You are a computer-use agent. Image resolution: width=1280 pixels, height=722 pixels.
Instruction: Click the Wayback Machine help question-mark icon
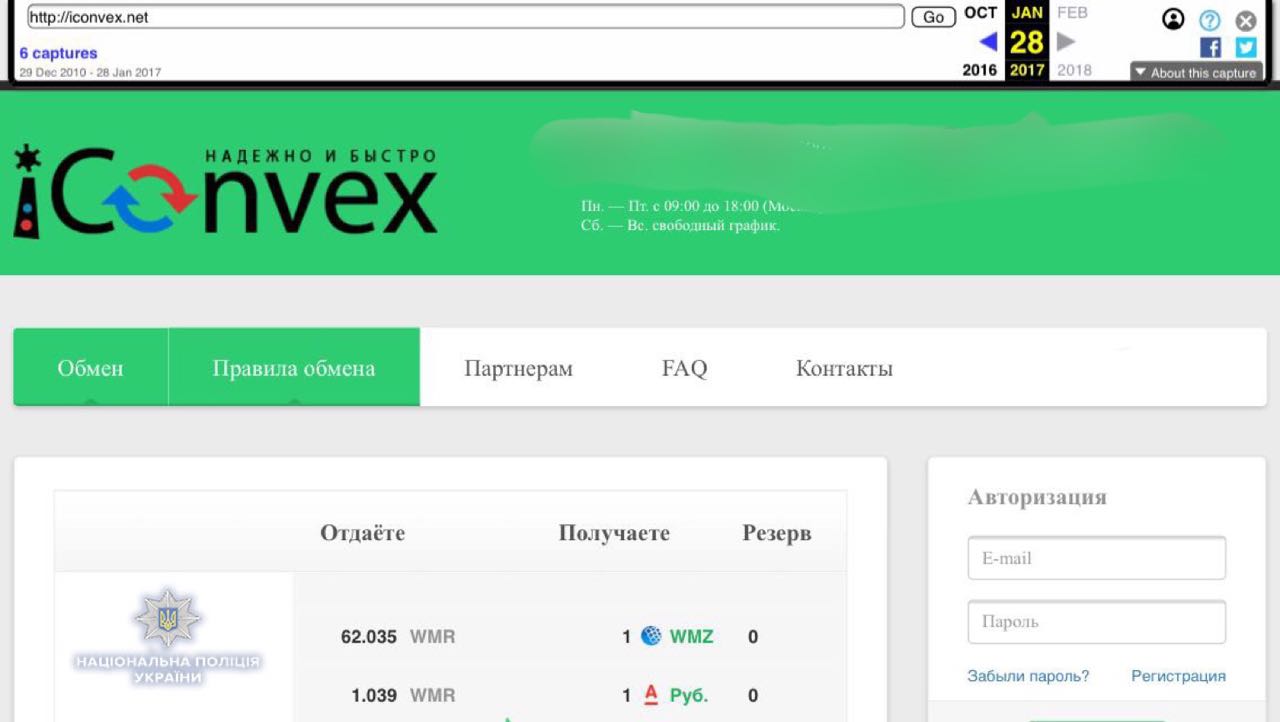coord(1210,20)
